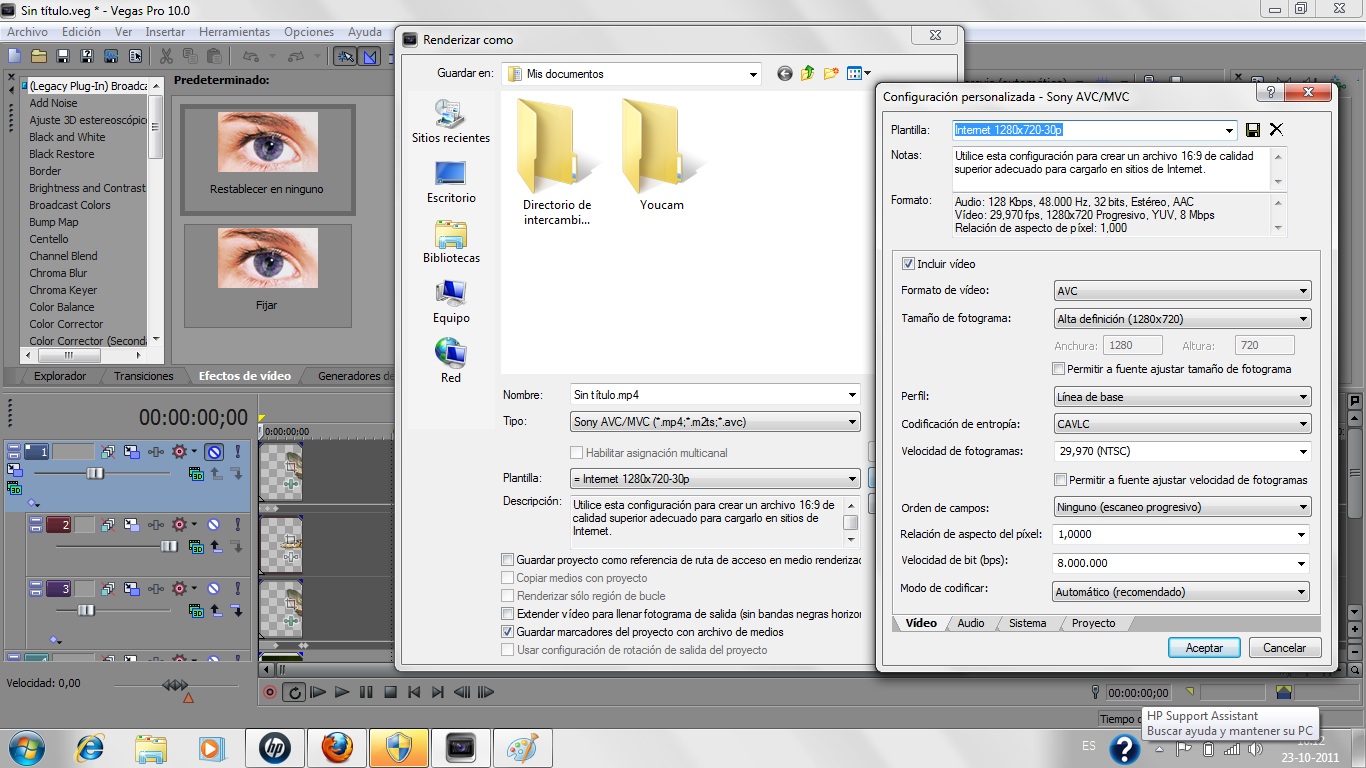Screen dimensions: 1366x768
Task: Click the Save disk icon in Vegas toolbar
Action: (x=63, y=56)
